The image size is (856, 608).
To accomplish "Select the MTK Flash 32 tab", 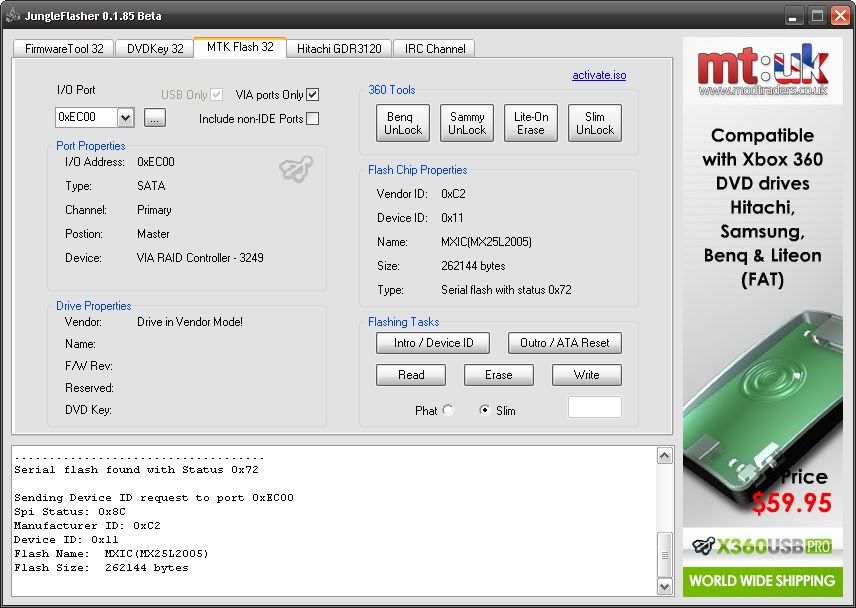I will 240,47.
